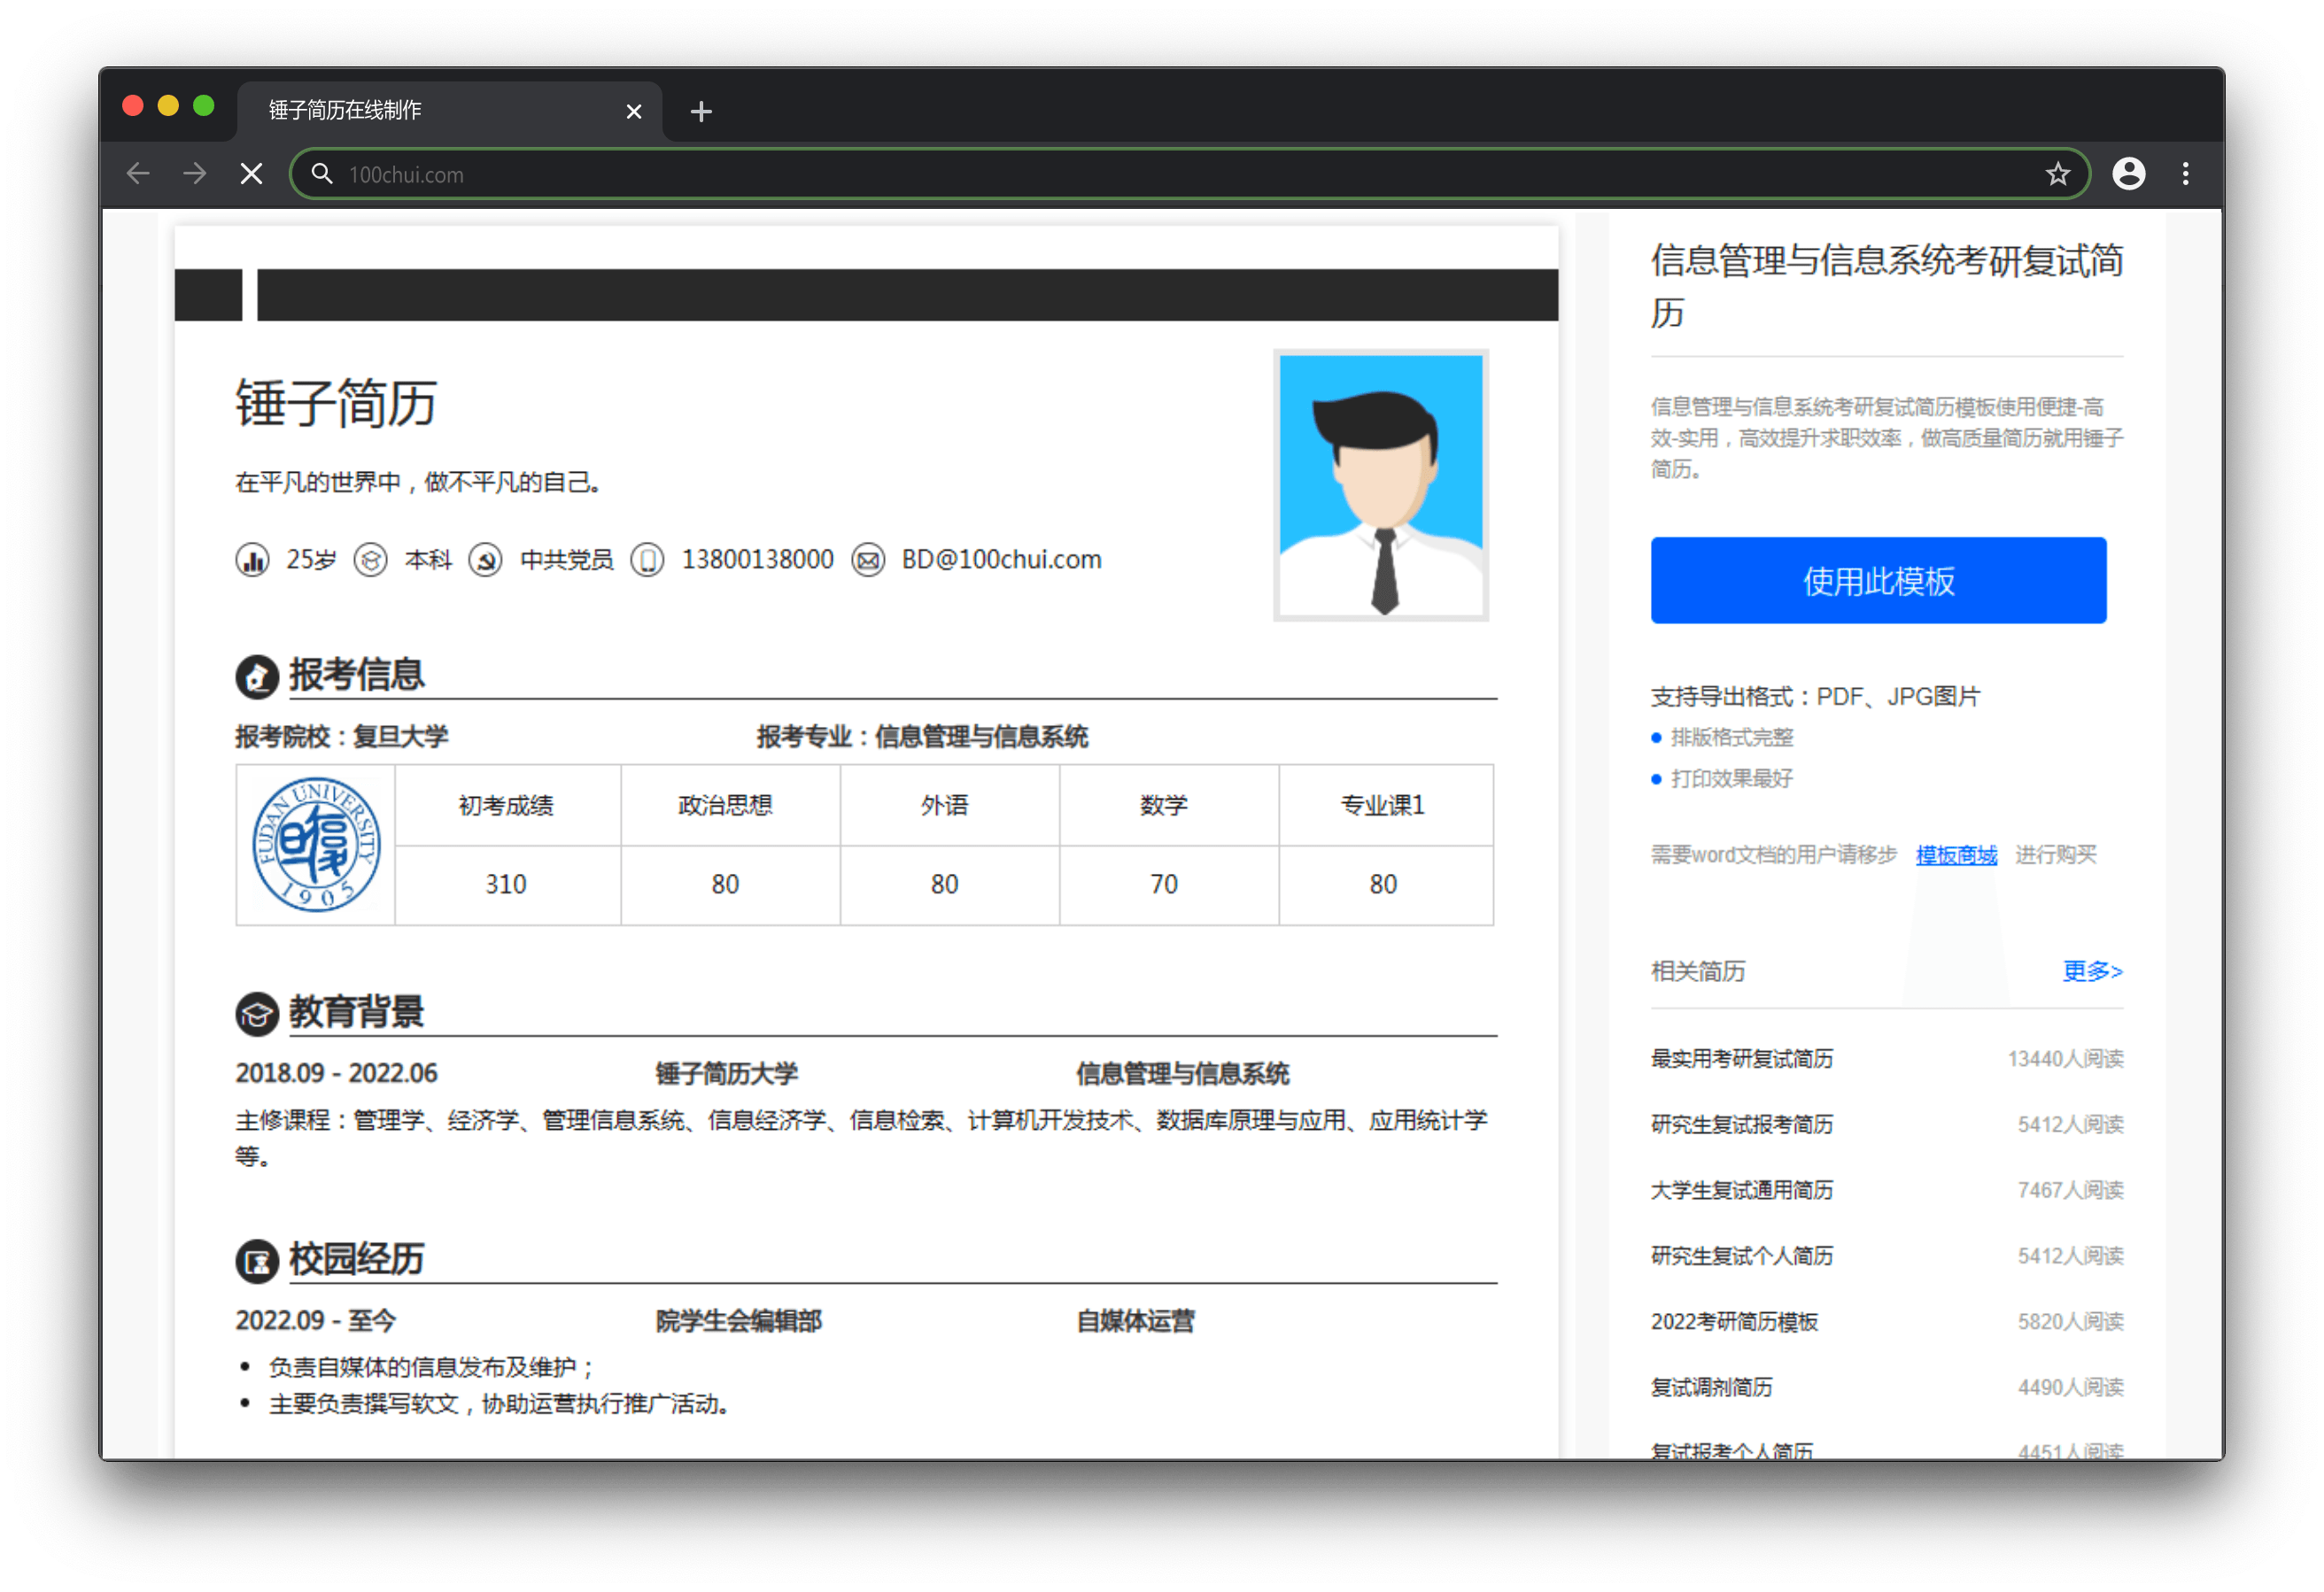Viewport: 2324px width, 1592px height.
Task: Open 研究生复试报考简历 related resume
Action: 1741,1125
